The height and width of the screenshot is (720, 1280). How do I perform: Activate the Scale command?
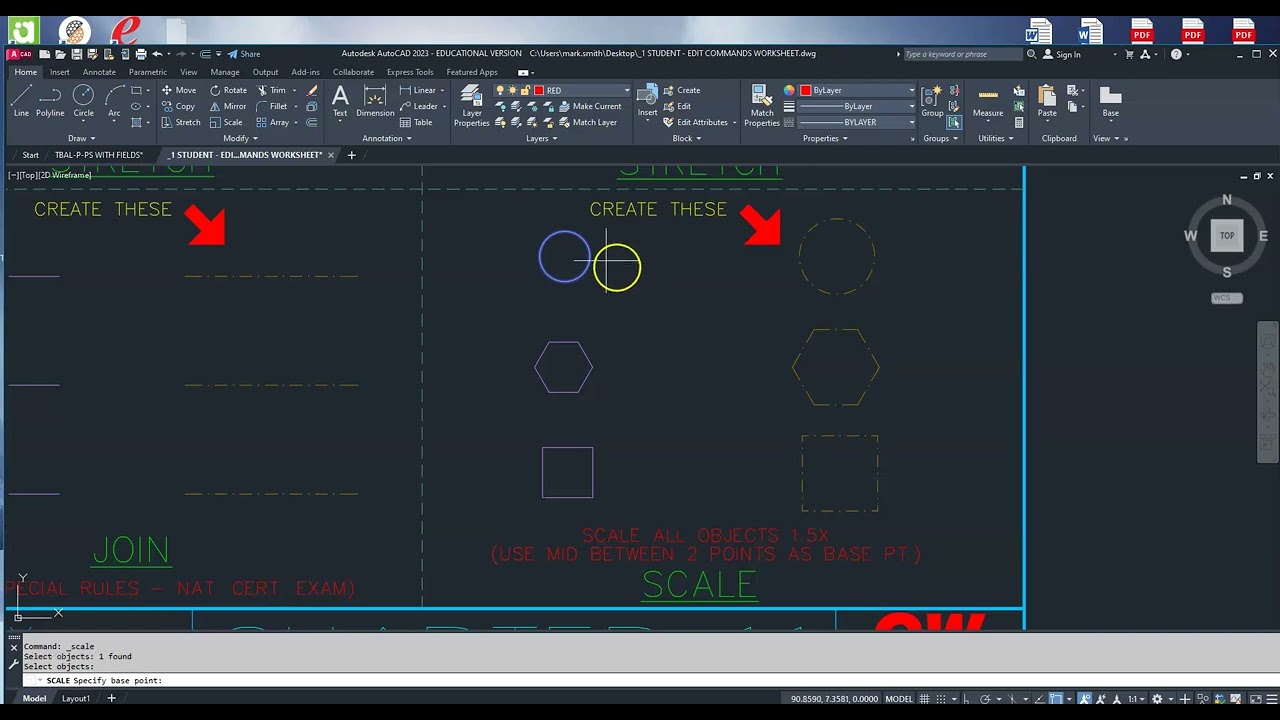click(225, 122)
